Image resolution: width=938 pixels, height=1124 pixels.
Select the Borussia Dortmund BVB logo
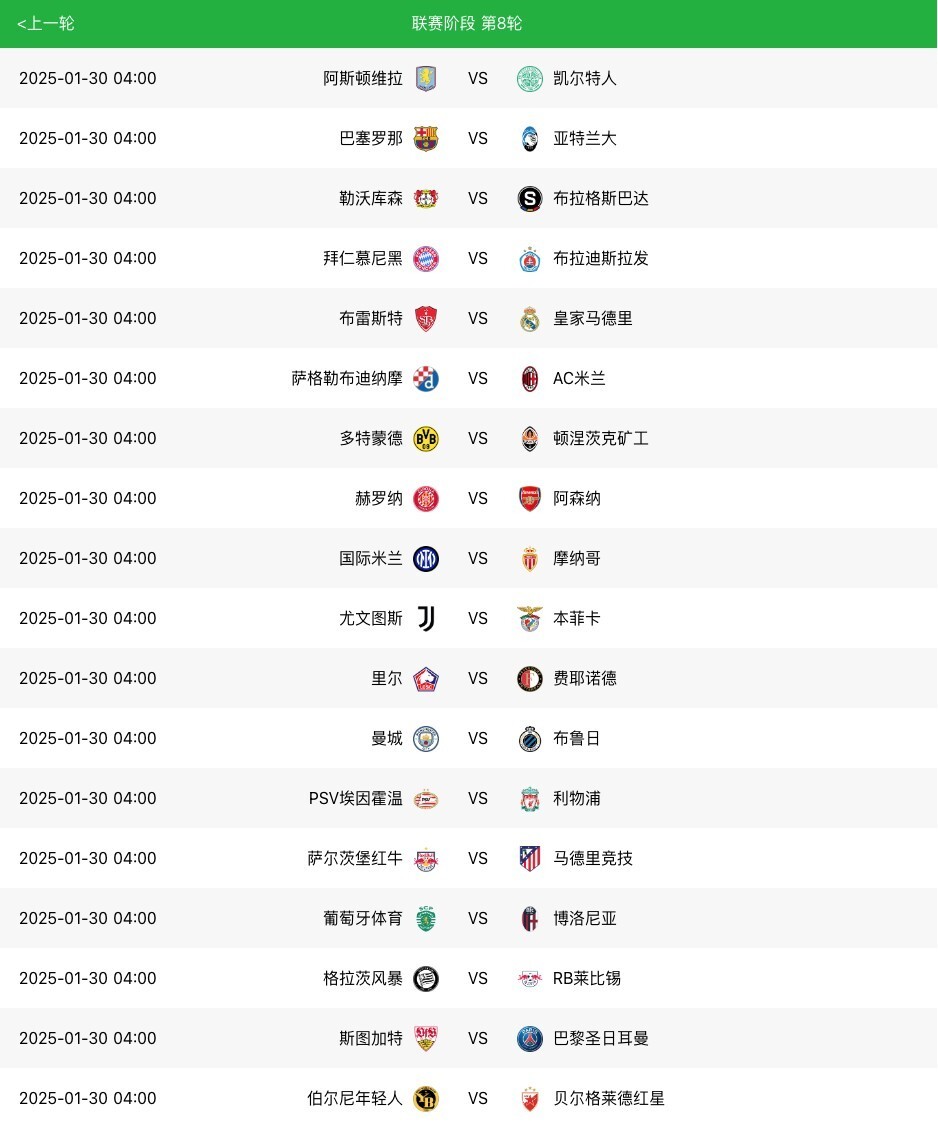pyautogui.click(x=426, y=439)
